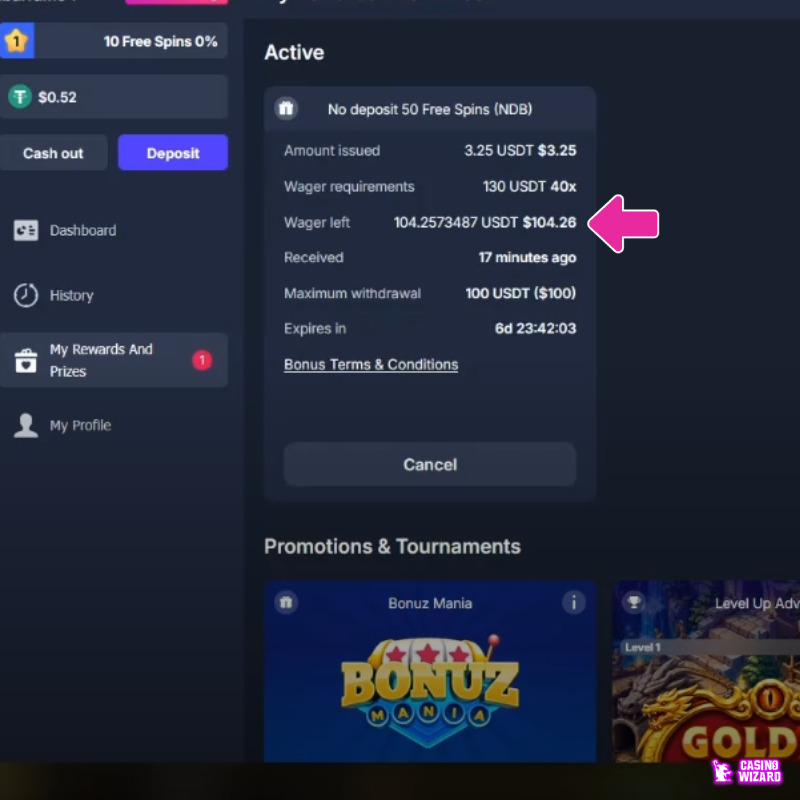Click the "Level 1" label on tournament card
This screenshot has width=800, height=800.
pos(643,647)
